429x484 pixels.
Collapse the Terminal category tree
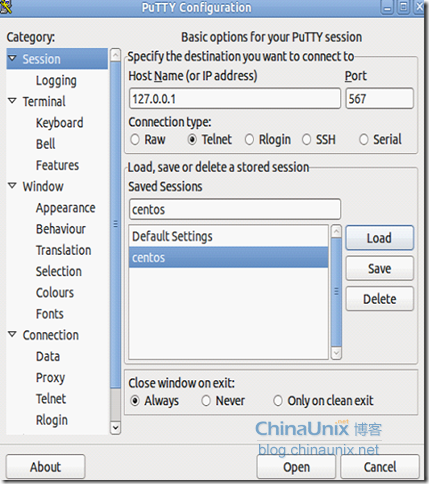tap(12, 100)
